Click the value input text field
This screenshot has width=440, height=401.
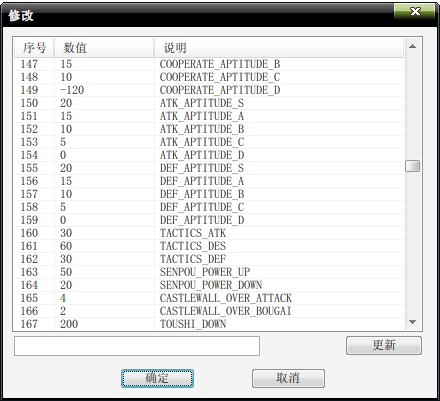[x=137, y=346]
